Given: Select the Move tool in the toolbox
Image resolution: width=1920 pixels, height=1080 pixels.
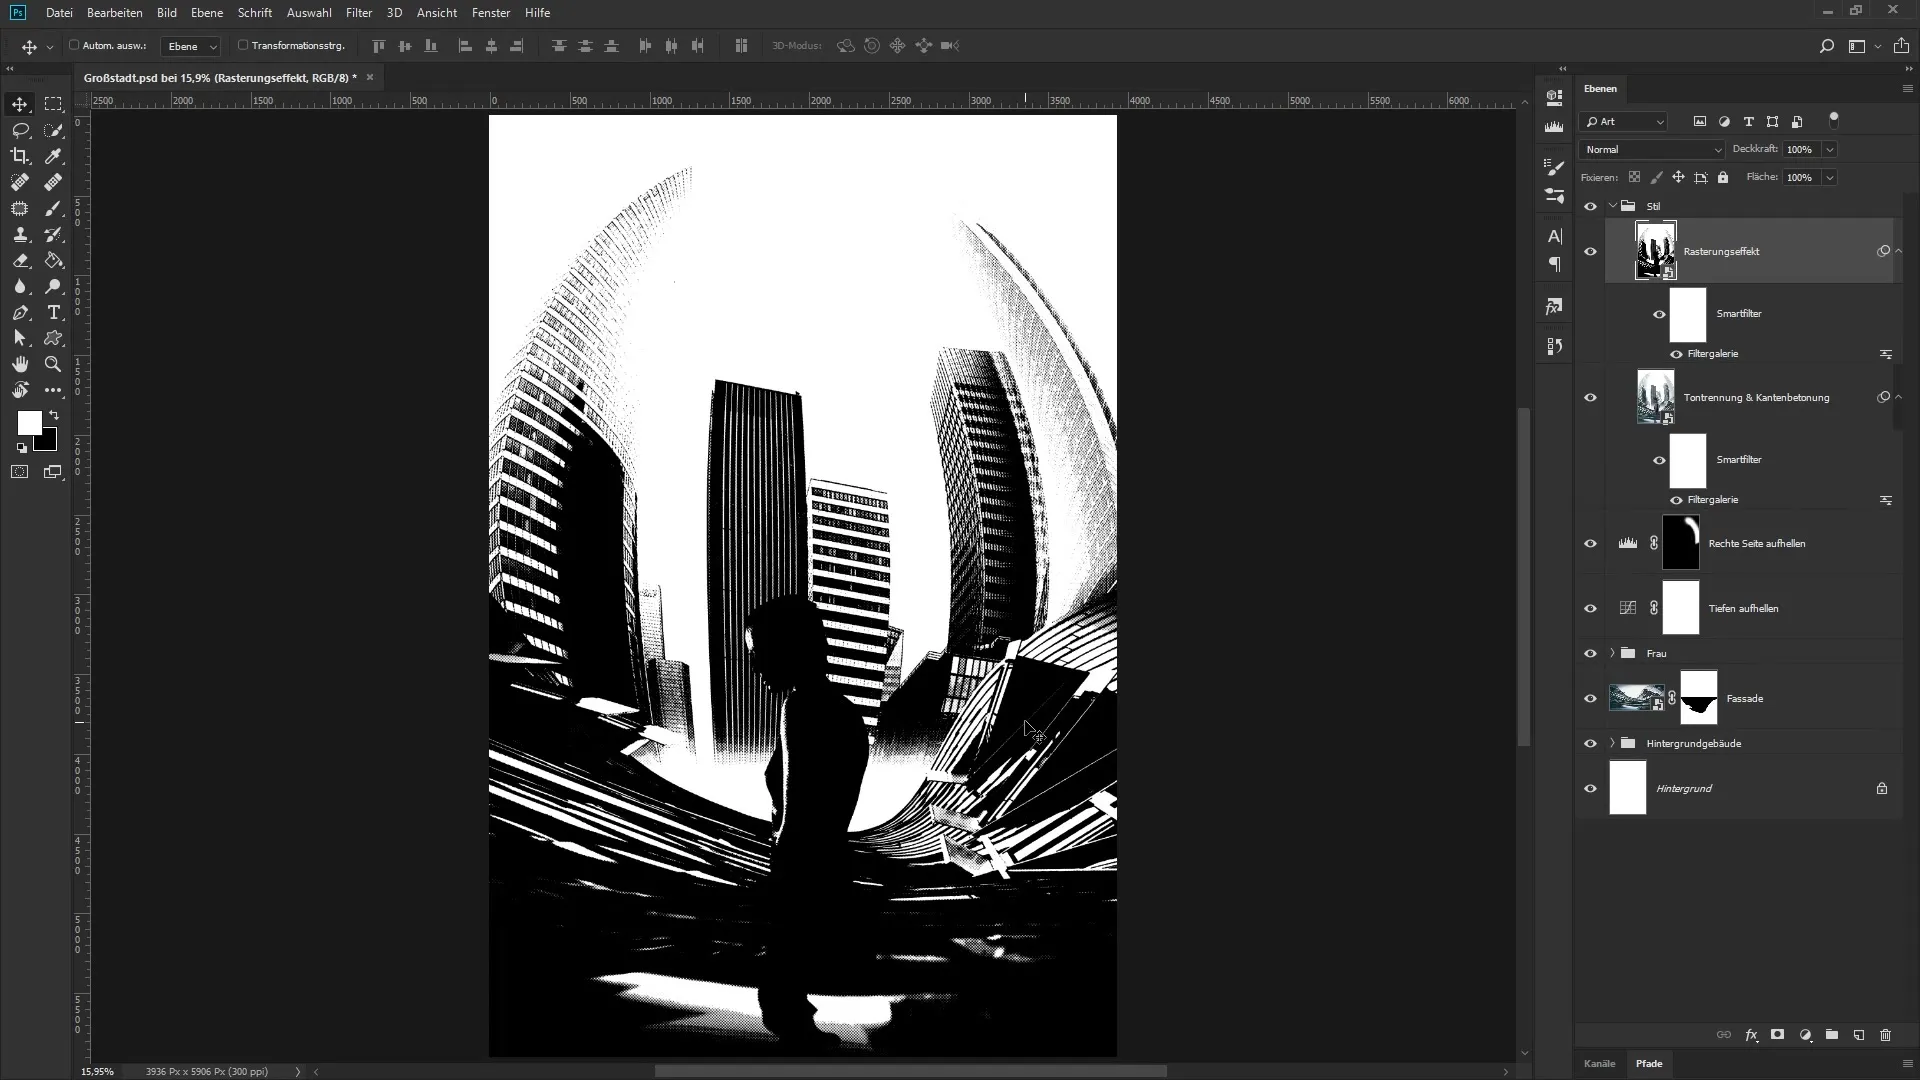Looking at the screenshot, I should [x=20, y=104].
